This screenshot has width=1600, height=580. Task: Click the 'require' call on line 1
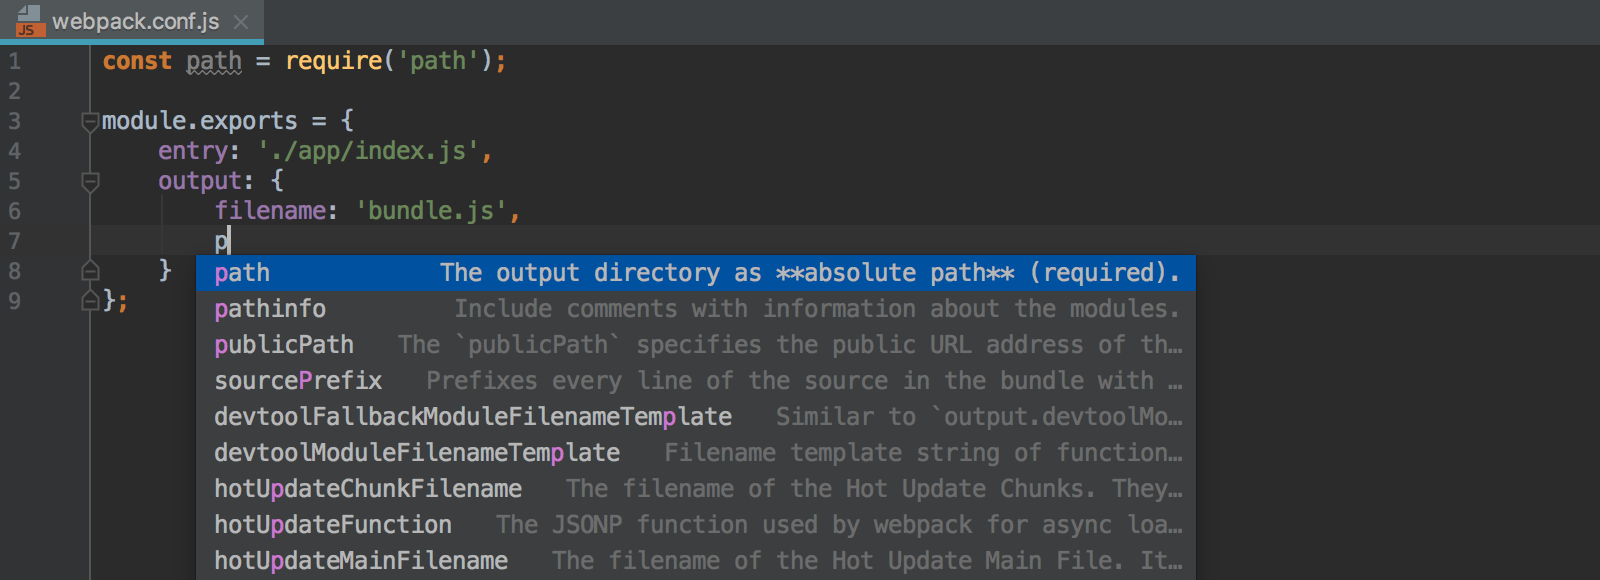(x=334, y=61)
